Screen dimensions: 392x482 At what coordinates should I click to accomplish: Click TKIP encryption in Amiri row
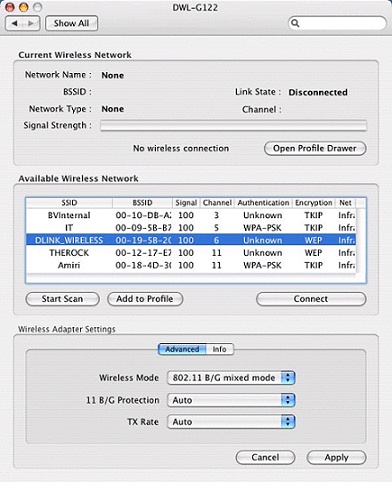[313, 265]
